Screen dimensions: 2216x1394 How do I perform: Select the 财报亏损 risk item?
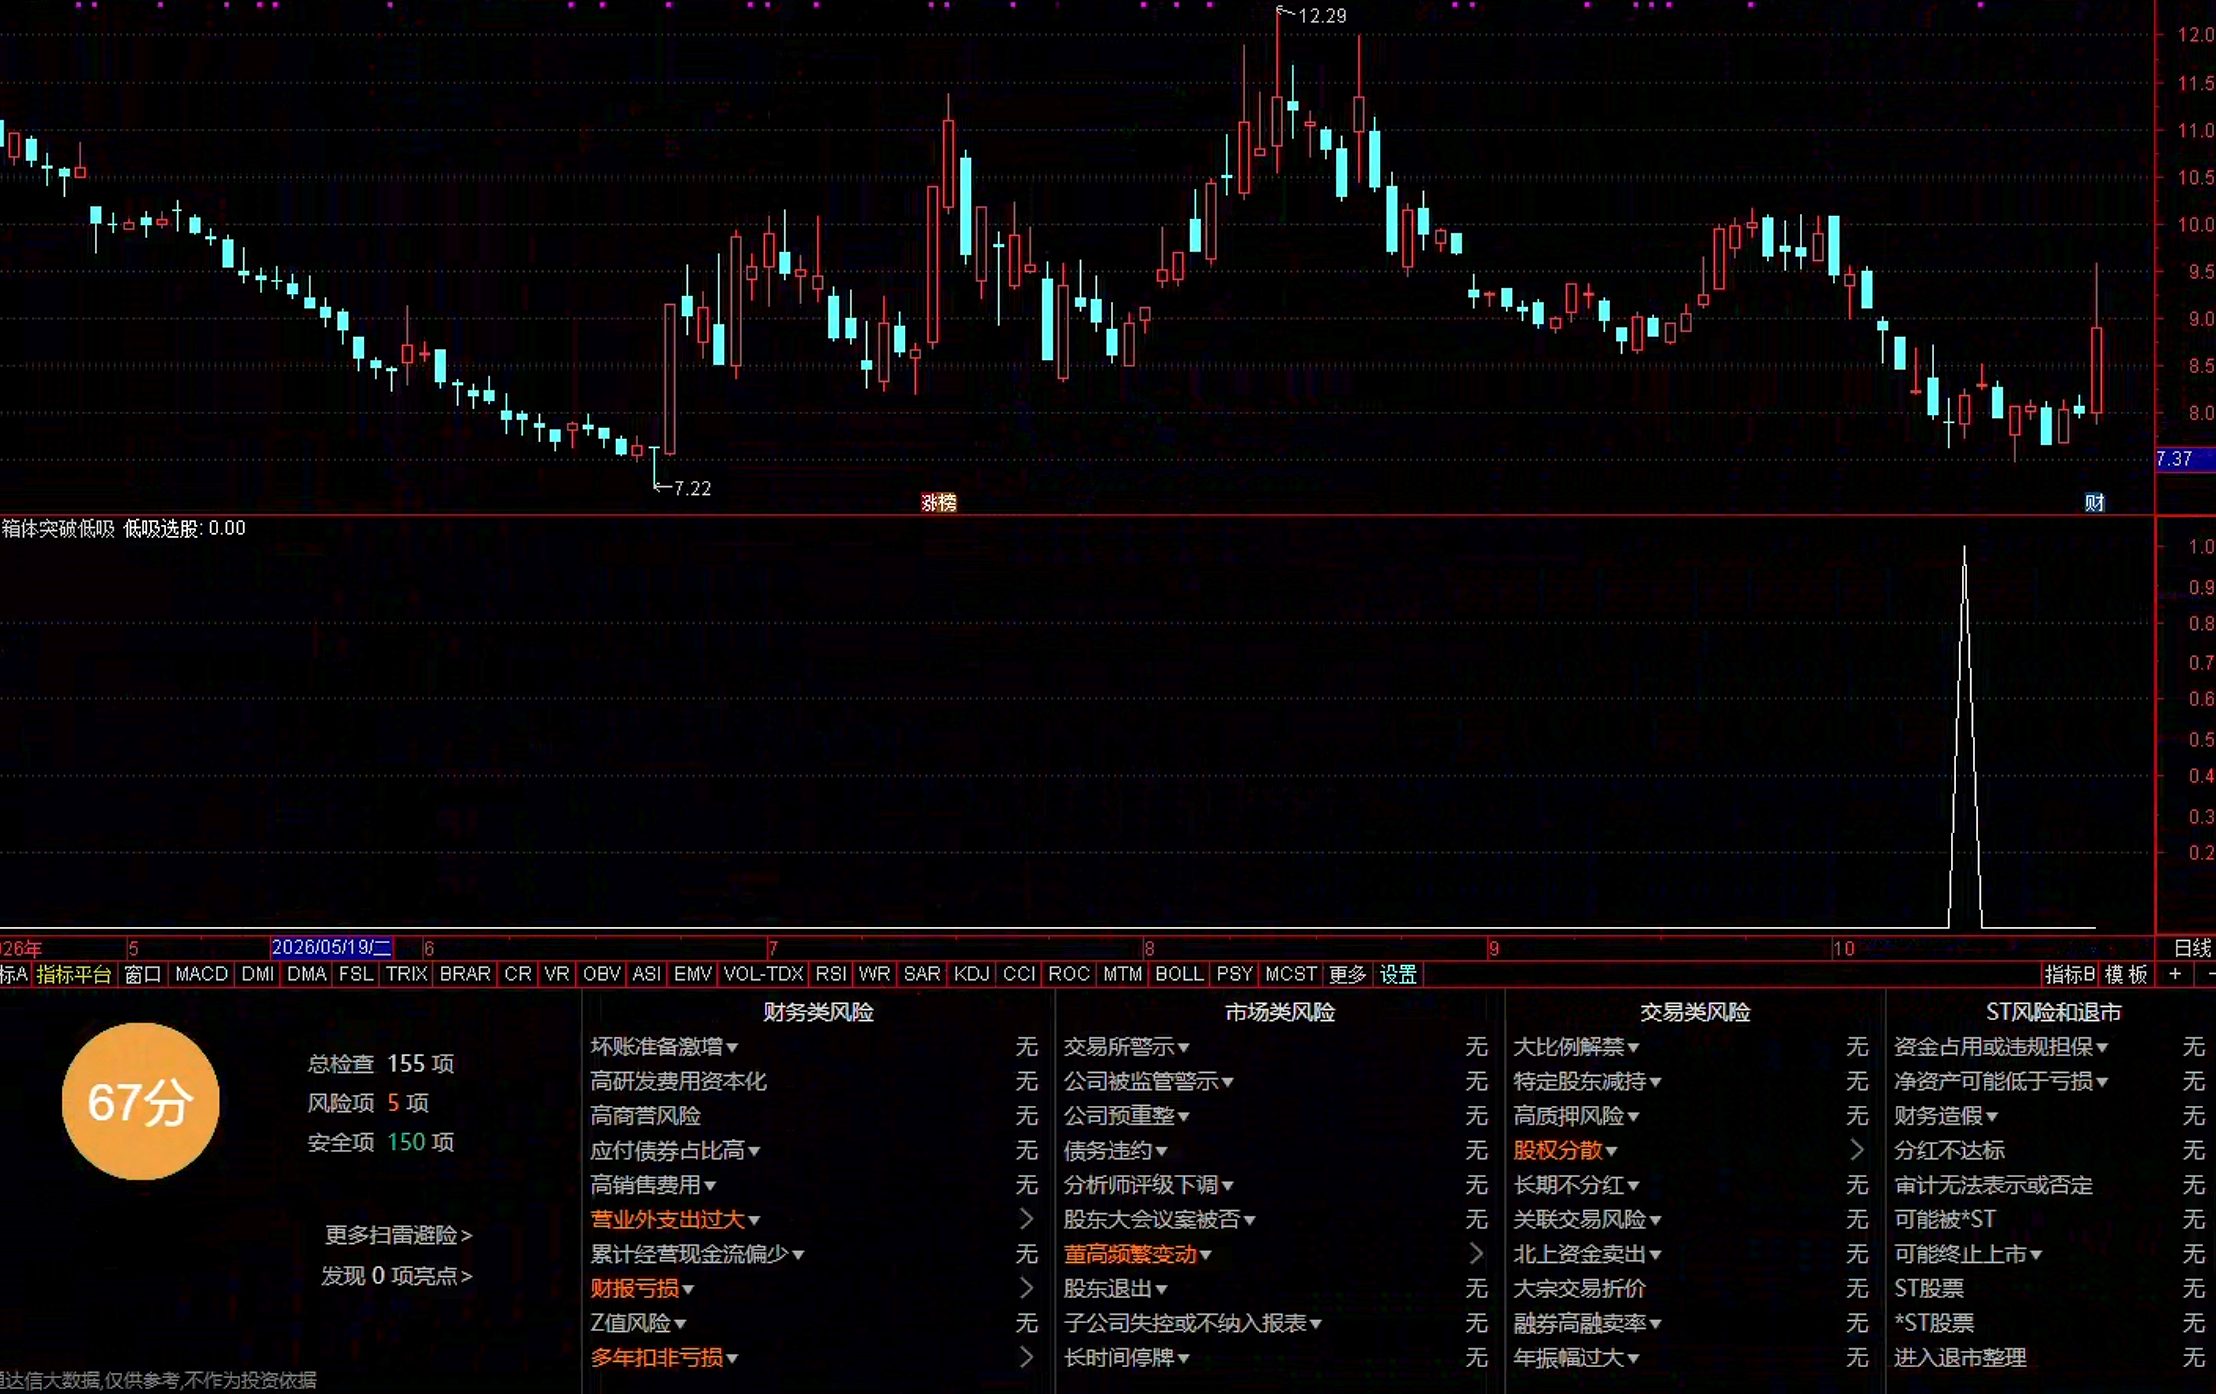[634, 1288]
